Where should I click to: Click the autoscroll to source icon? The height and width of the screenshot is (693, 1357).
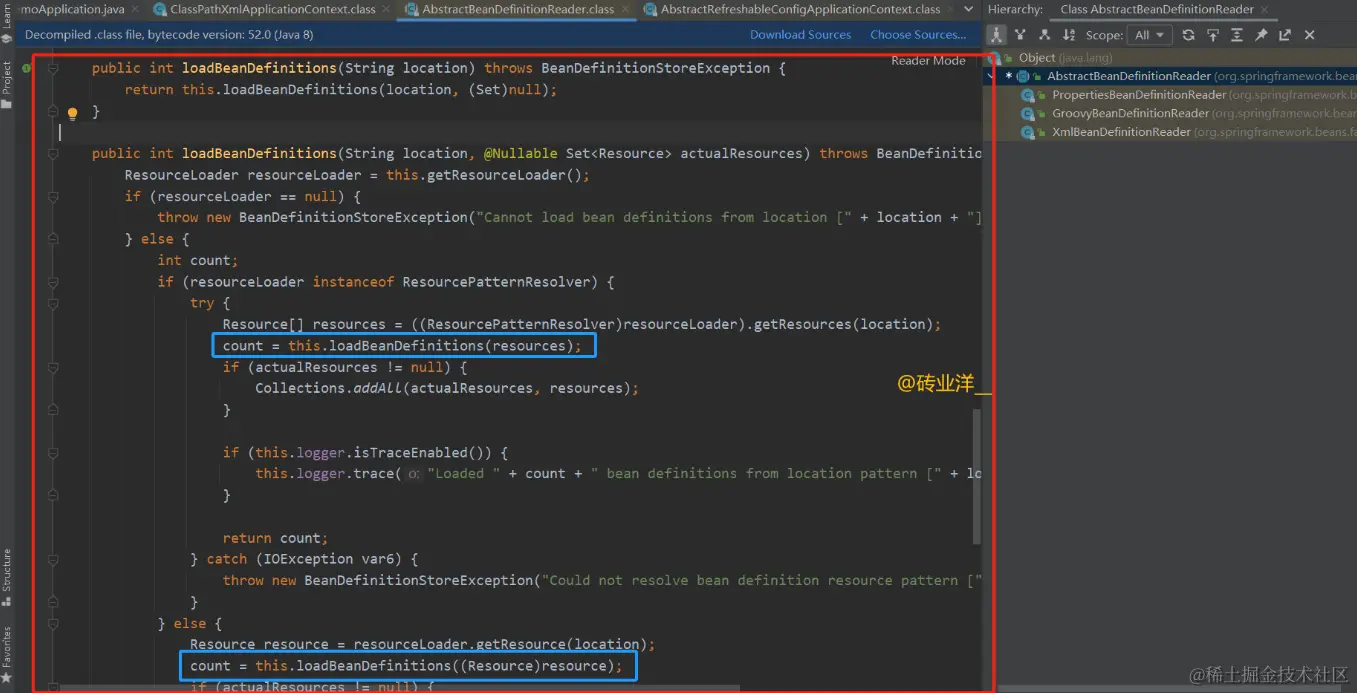(x=1213, y=35)
